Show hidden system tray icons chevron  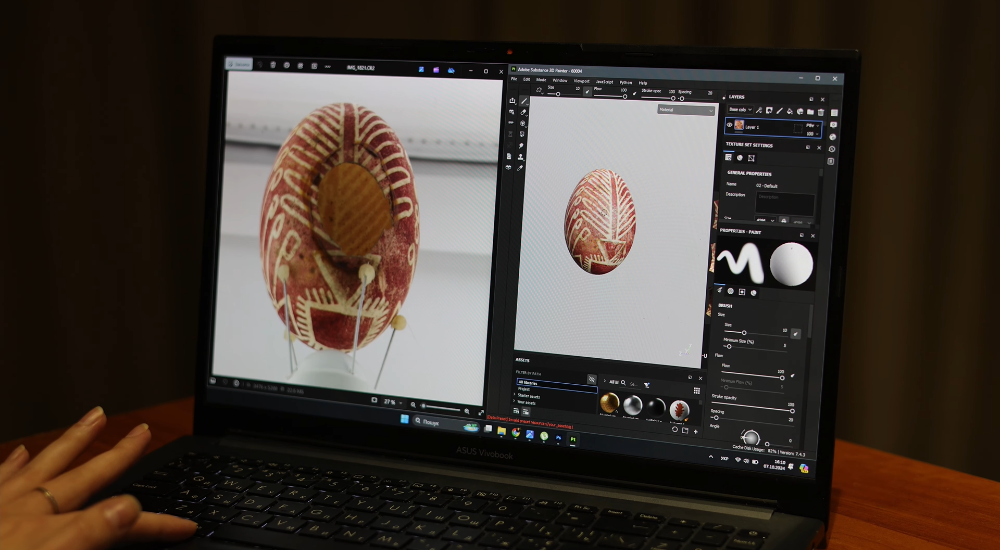(x=711, y=457)
